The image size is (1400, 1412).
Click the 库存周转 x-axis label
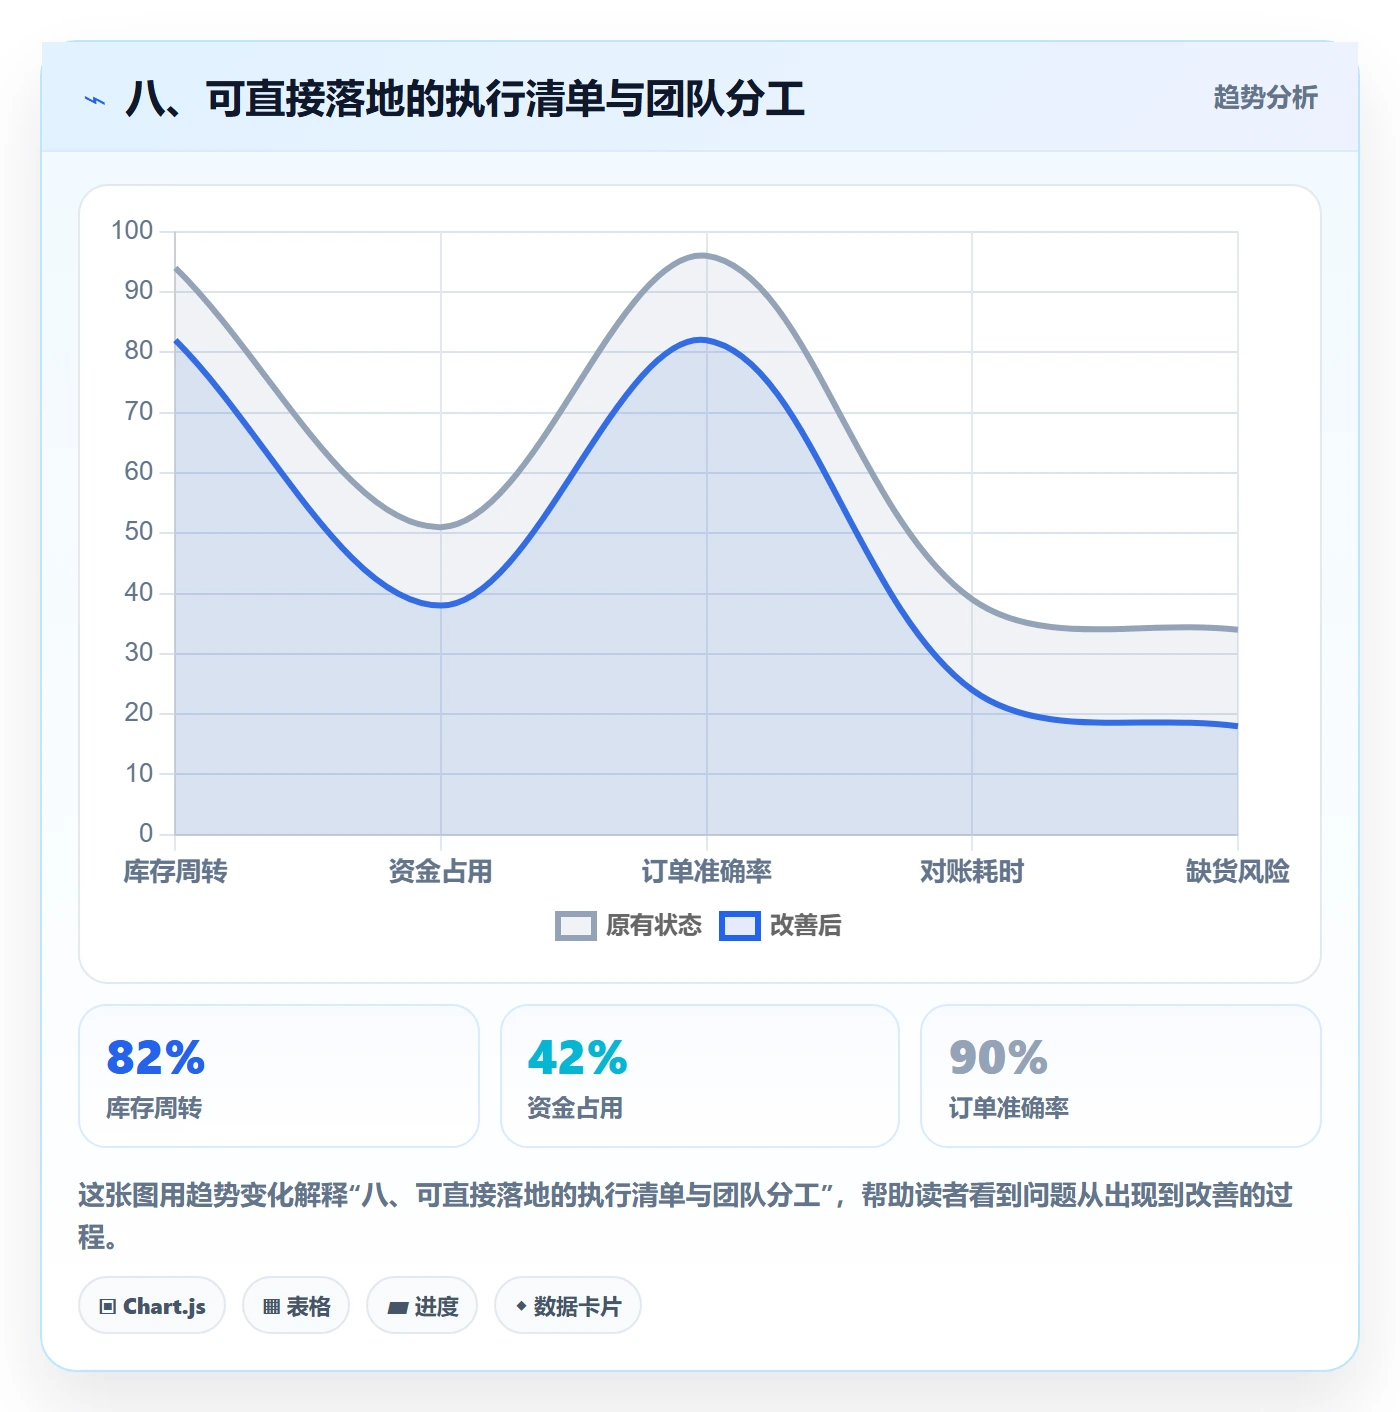175,872
